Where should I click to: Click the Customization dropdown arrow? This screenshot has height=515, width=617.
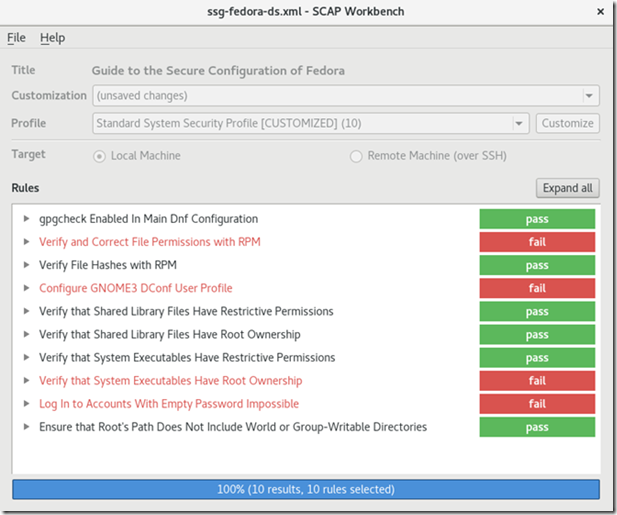point(589,96)
